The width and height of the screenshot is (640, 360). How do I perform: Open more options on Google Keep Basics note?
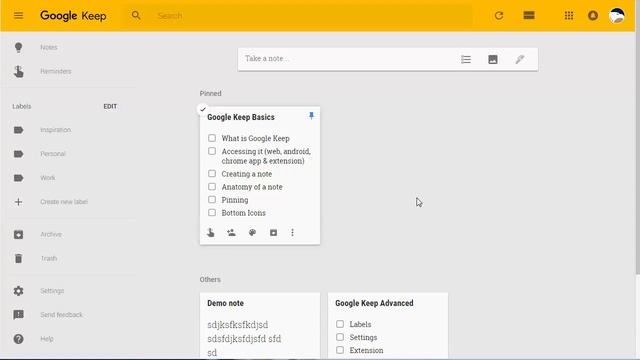click(x=292, y=233)
